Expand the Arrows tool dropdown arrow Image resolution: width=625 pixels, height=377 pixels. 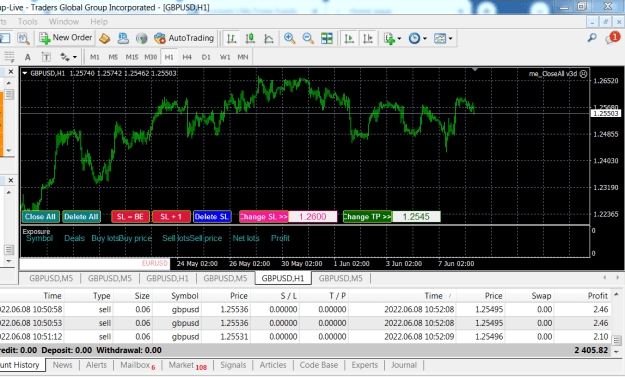[75, 57]
